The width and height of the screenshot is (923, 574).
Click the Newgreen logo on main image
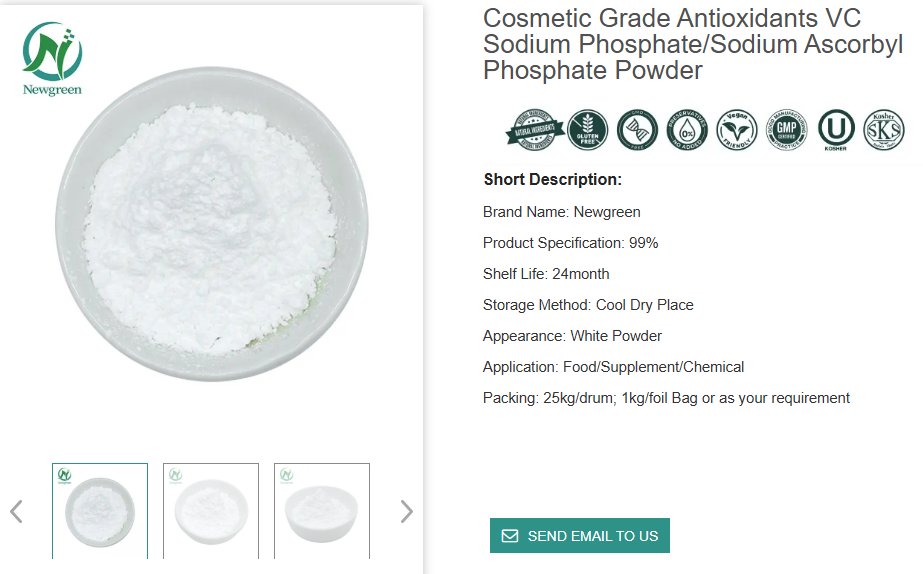pos(52,59)
